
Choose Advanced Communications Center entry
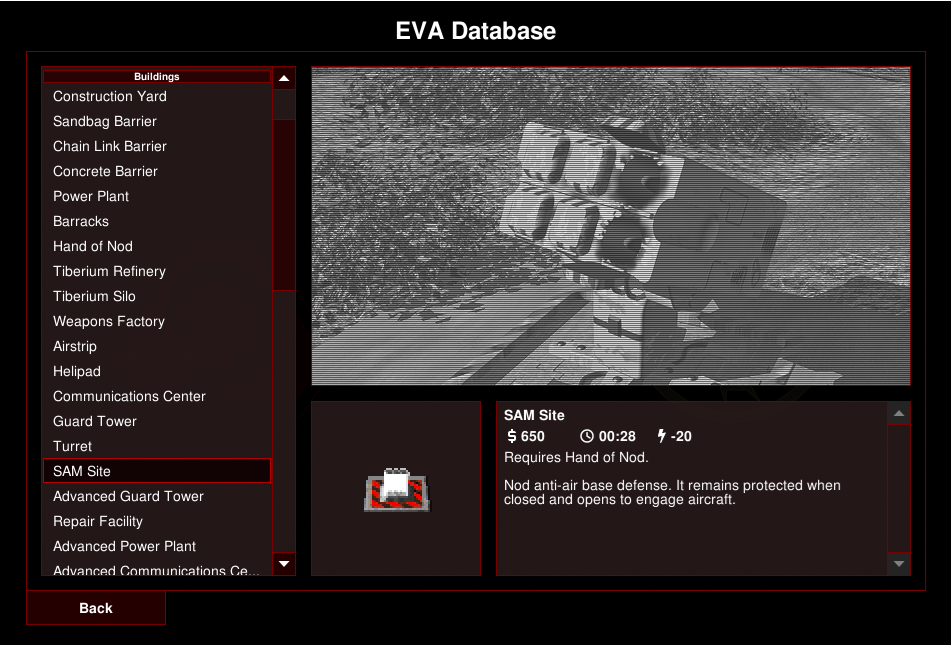click(156, 569)
